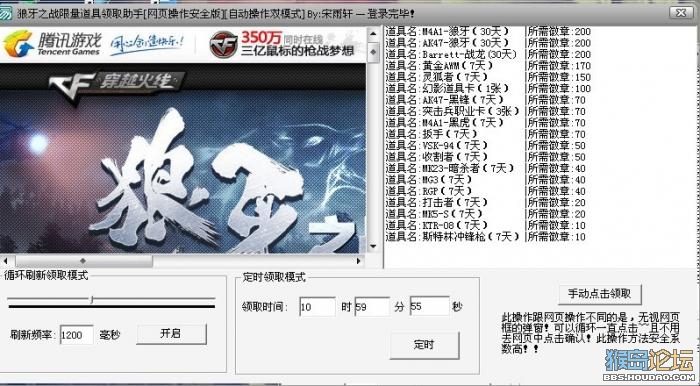The width and height of the screenshot is (700, 386).
Task: Click the hour field showing 10
Action: [317, 307]
